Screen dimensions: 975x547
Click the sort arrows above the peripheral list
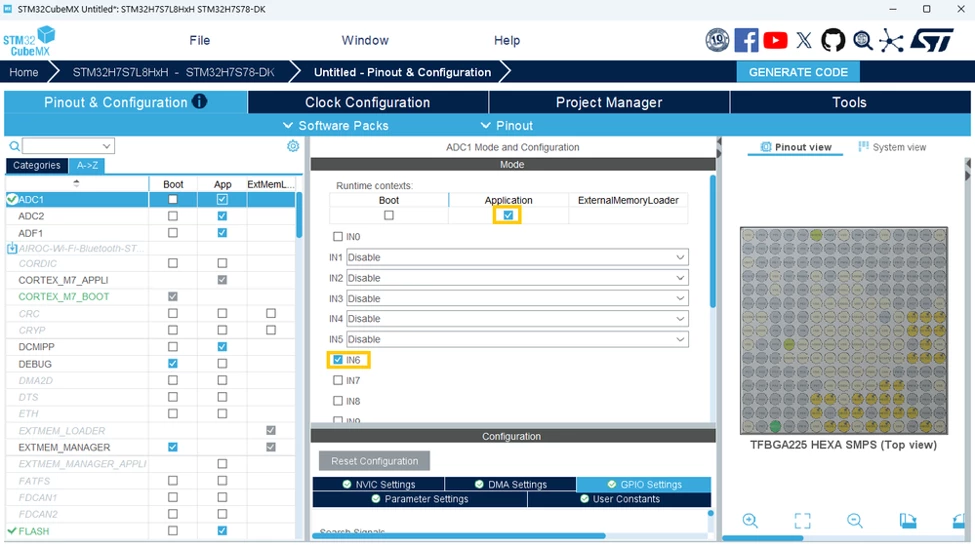76,183
